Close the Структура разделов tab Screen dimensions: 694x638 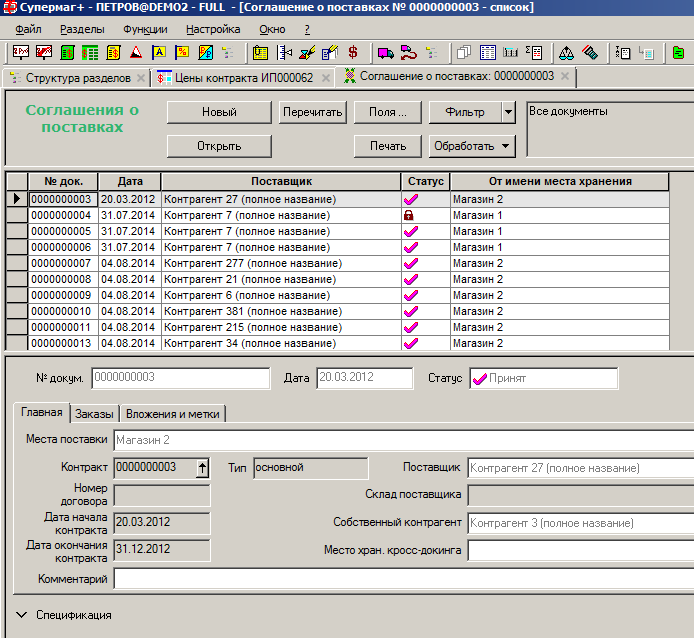[141, 78]
